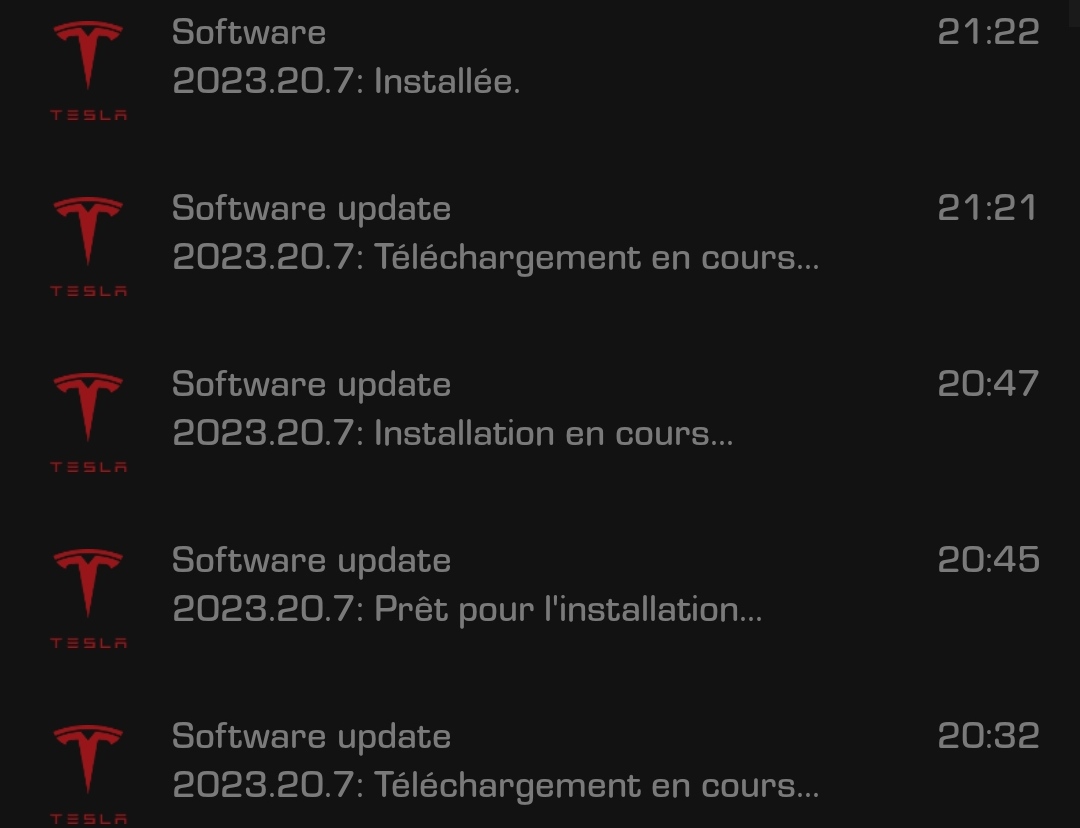Select 'Software update' title at 20:47
1080x828 pixels.
(311, 384)
